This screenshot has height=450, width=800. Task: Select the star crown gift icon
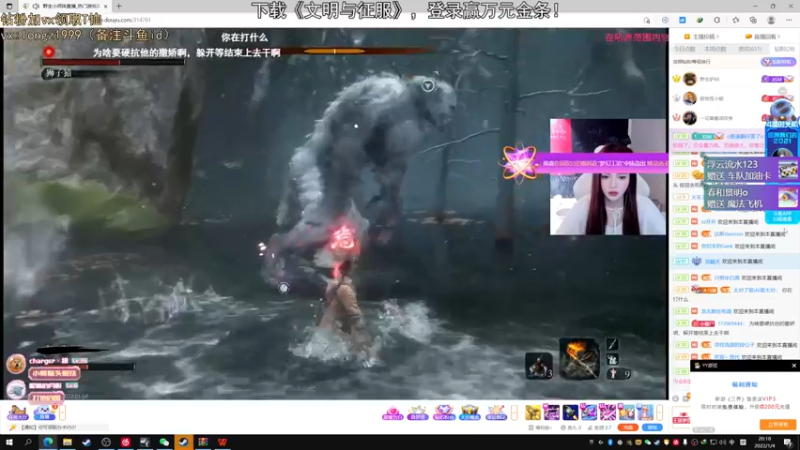coord(417,412)
